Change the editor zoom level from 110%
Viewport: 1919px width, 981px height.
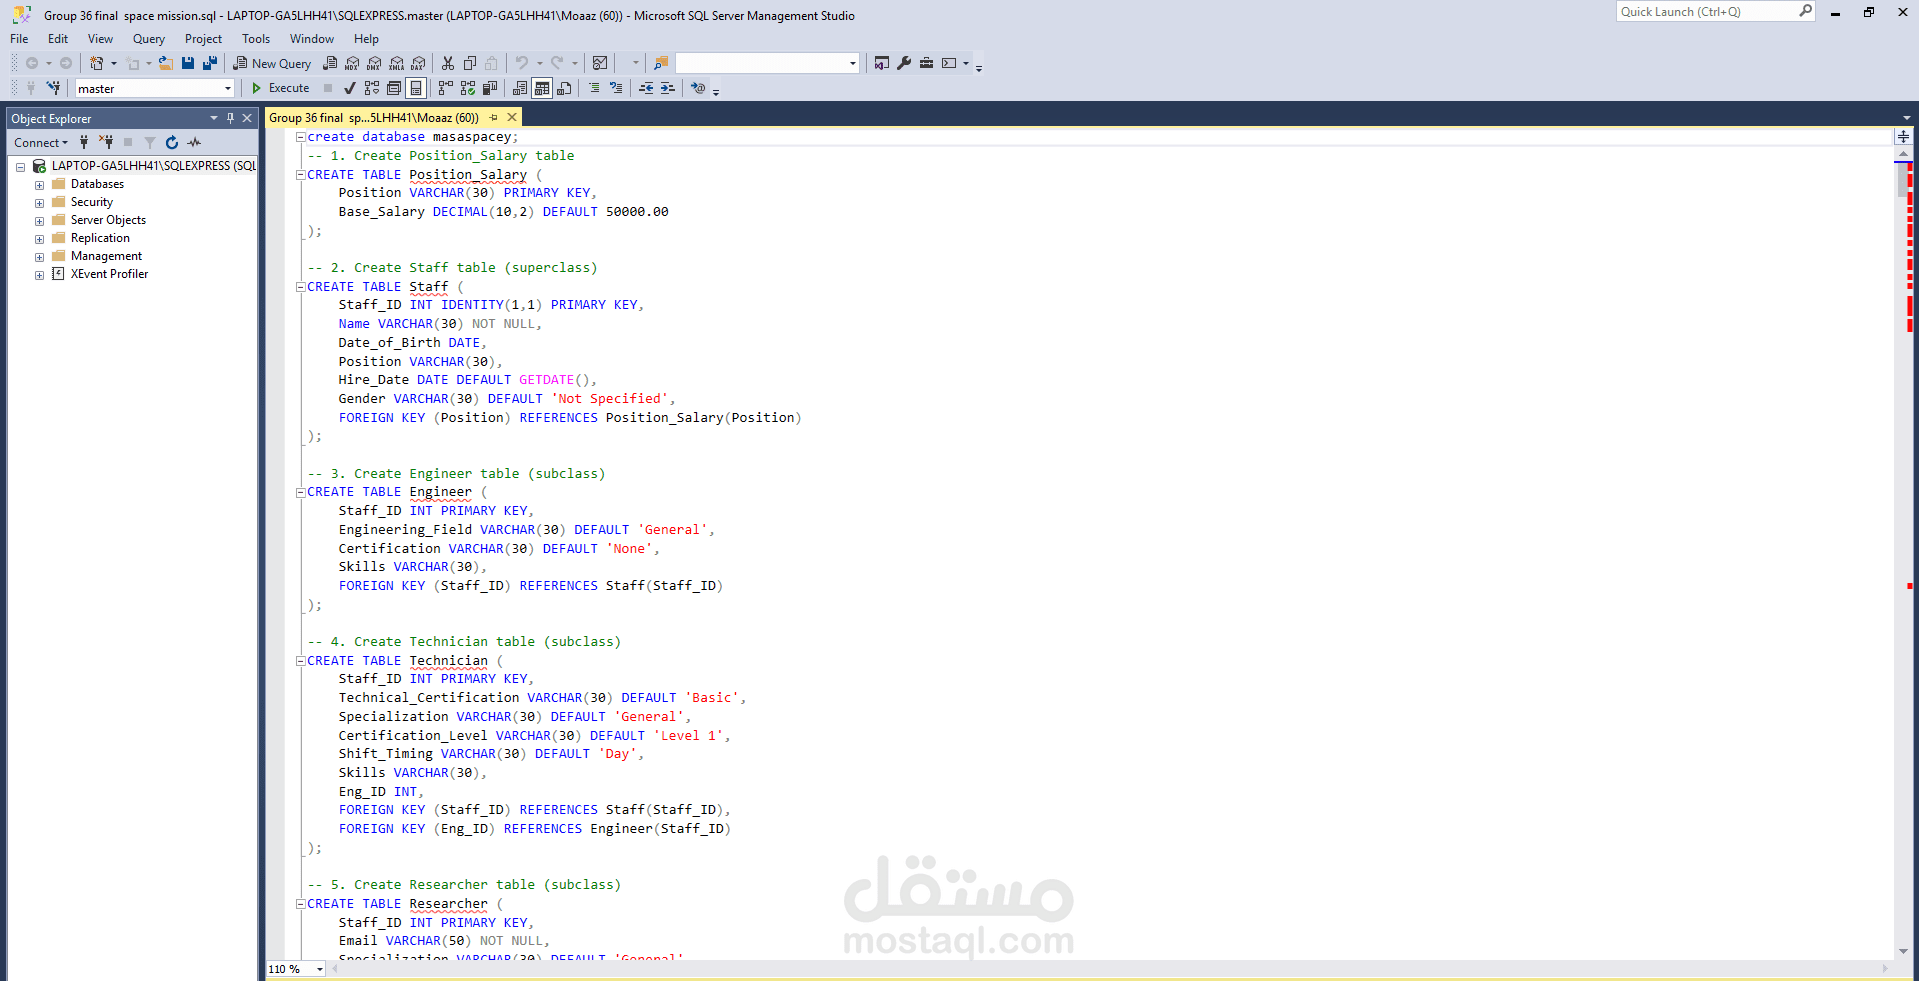click(x=293, y=969)
